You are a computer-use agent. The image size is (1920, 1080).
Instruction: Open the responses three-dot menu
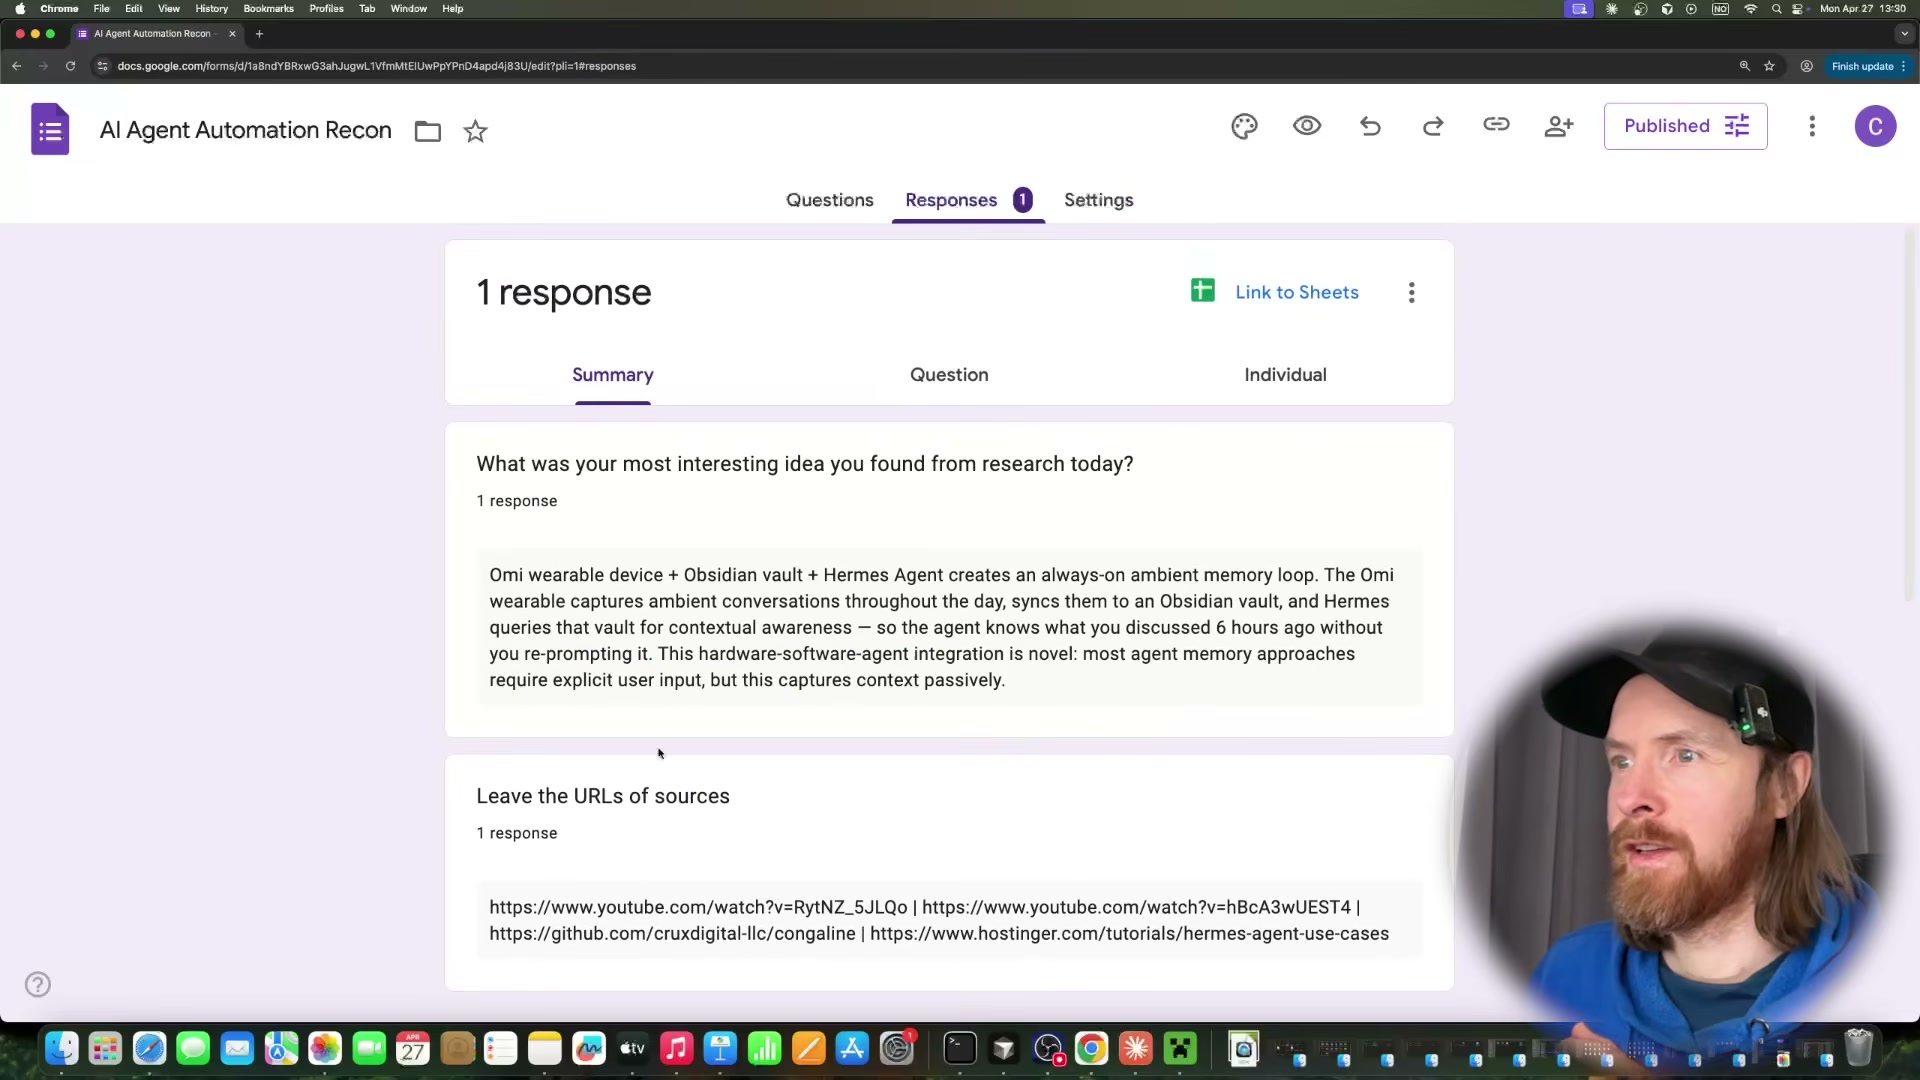tap(1411, 293)
